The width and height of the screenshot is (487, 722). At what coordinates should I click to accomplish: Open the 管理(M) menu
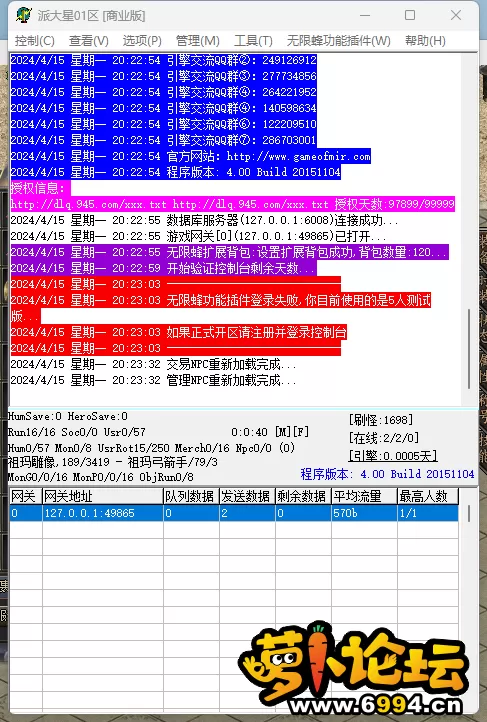(197, 41)
